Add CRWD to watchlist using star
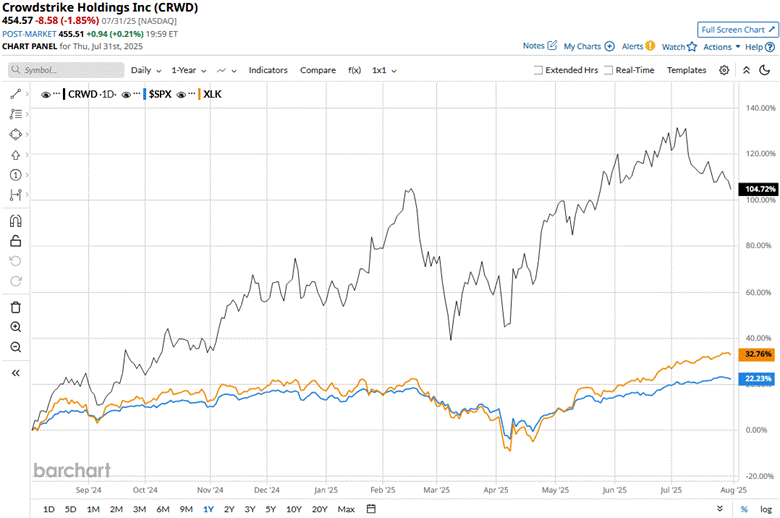The height and width of the screenshot is (518, 780). pos(692,47)
